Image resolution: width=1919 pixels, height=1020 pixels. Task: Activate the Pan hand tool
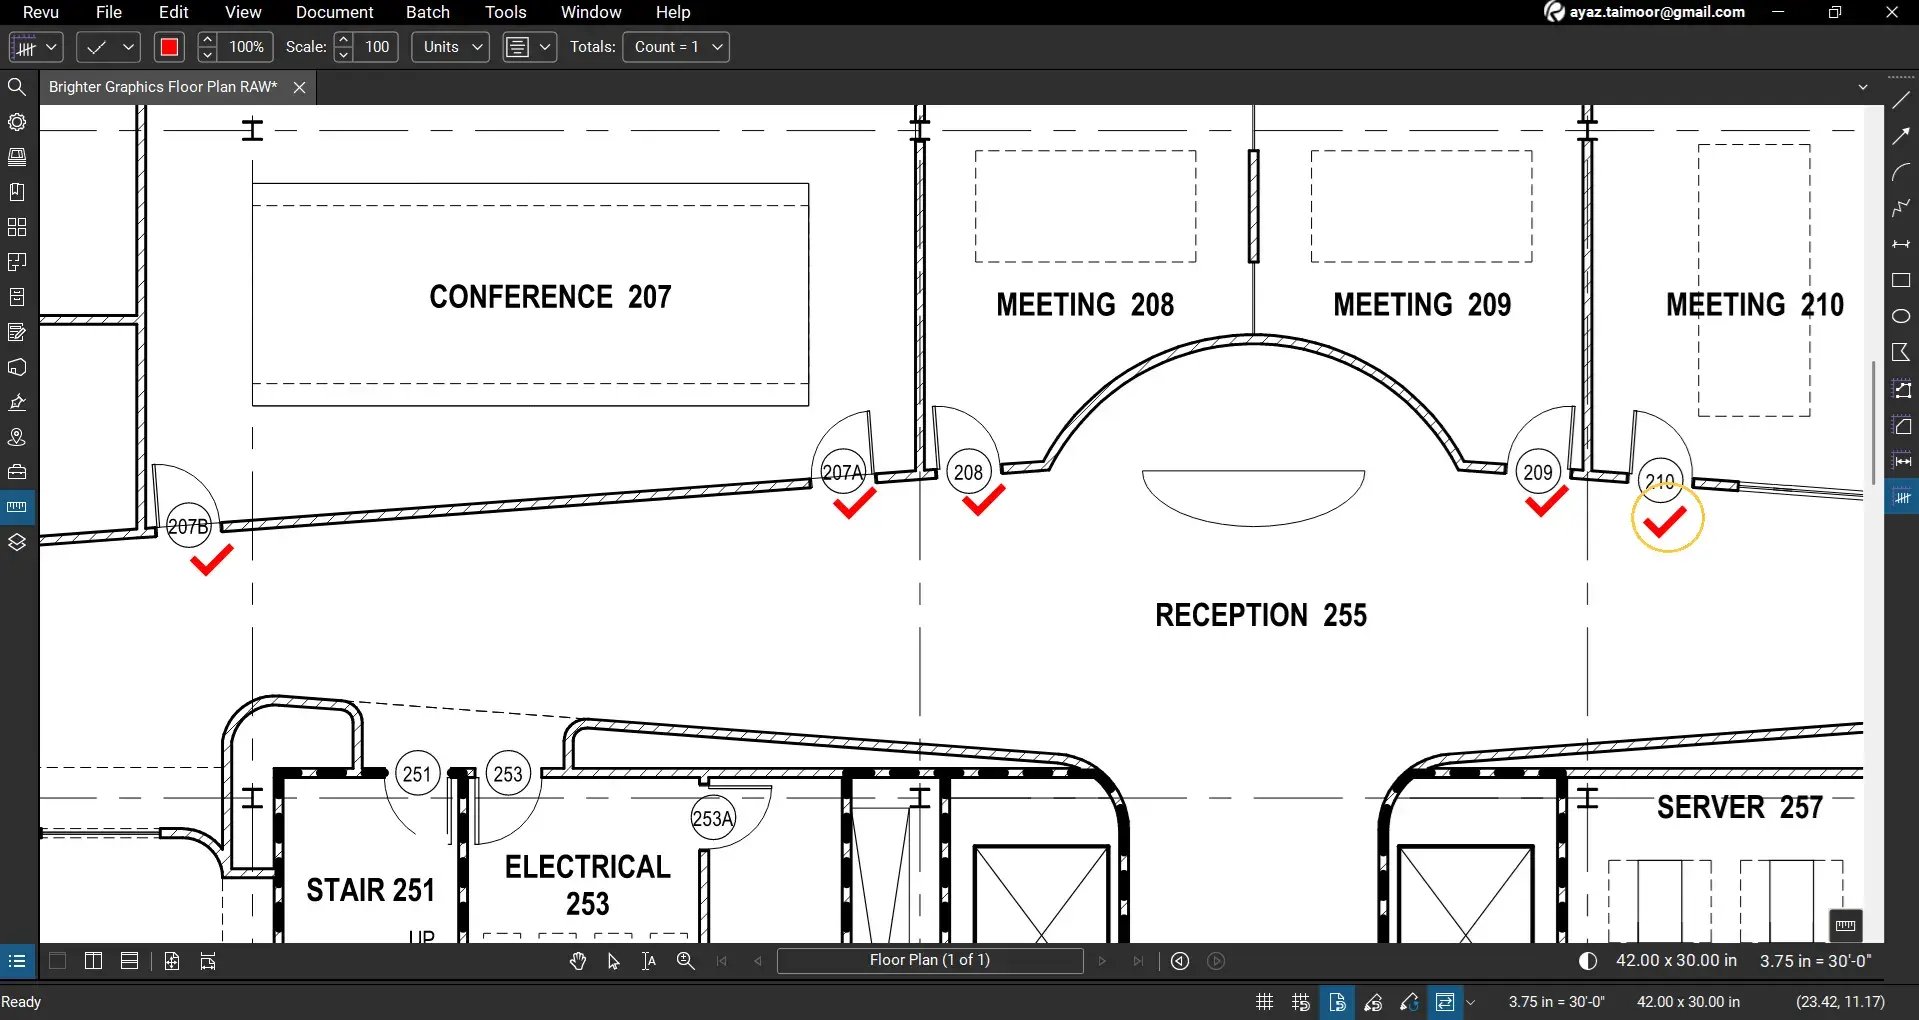[x=578, y=961]
